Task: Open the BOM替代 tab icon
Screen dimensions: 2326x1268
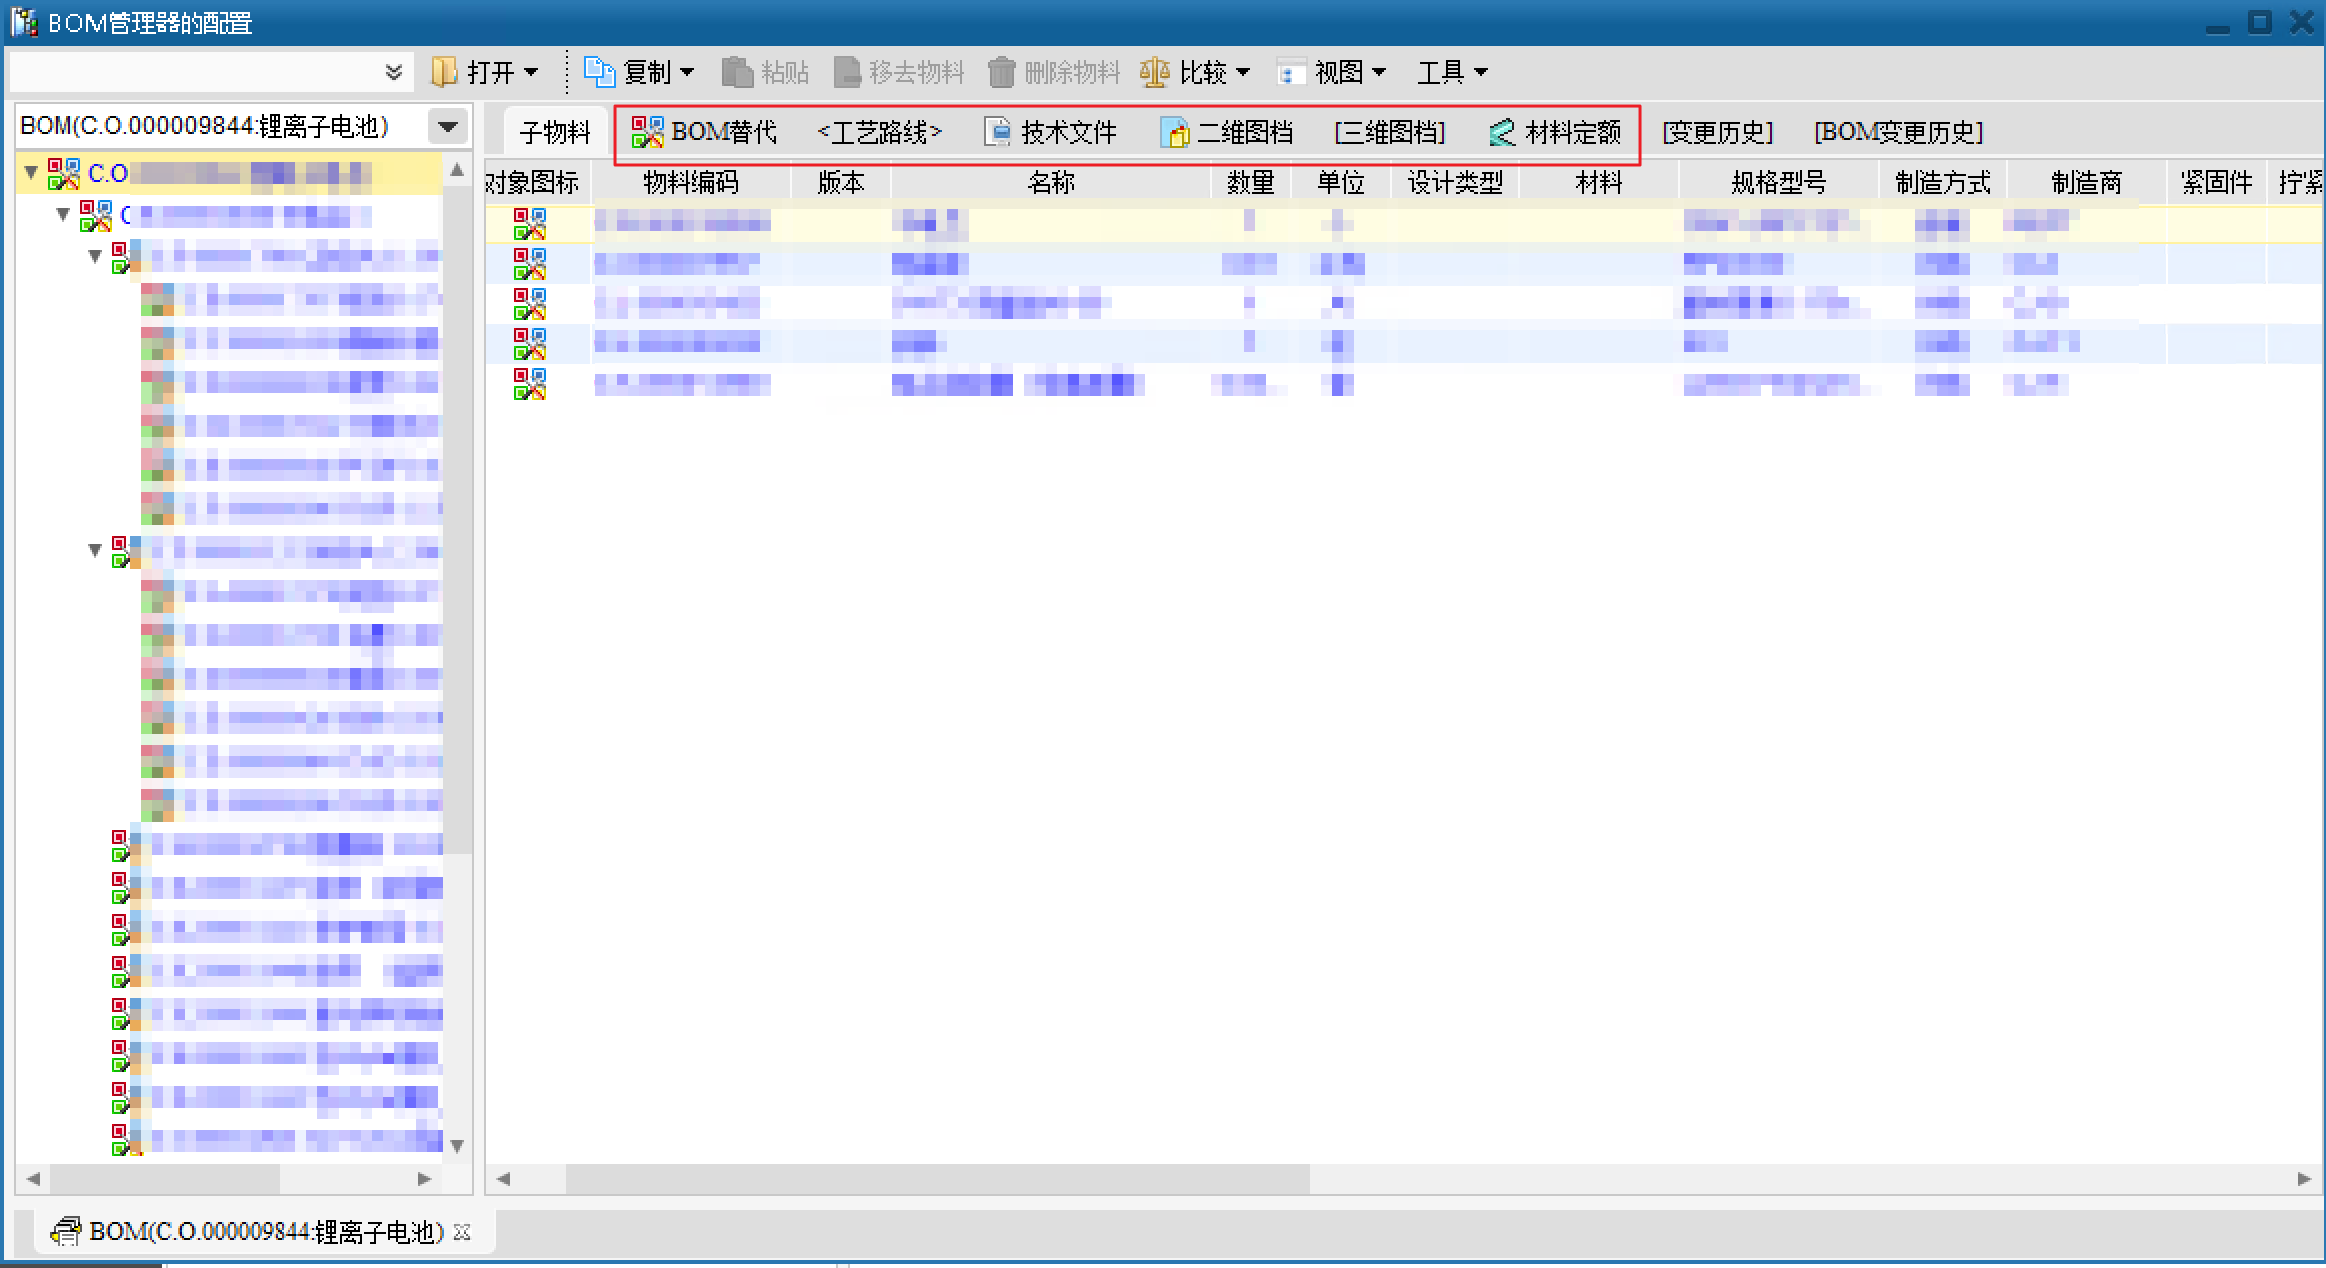Action: [648, 132]
